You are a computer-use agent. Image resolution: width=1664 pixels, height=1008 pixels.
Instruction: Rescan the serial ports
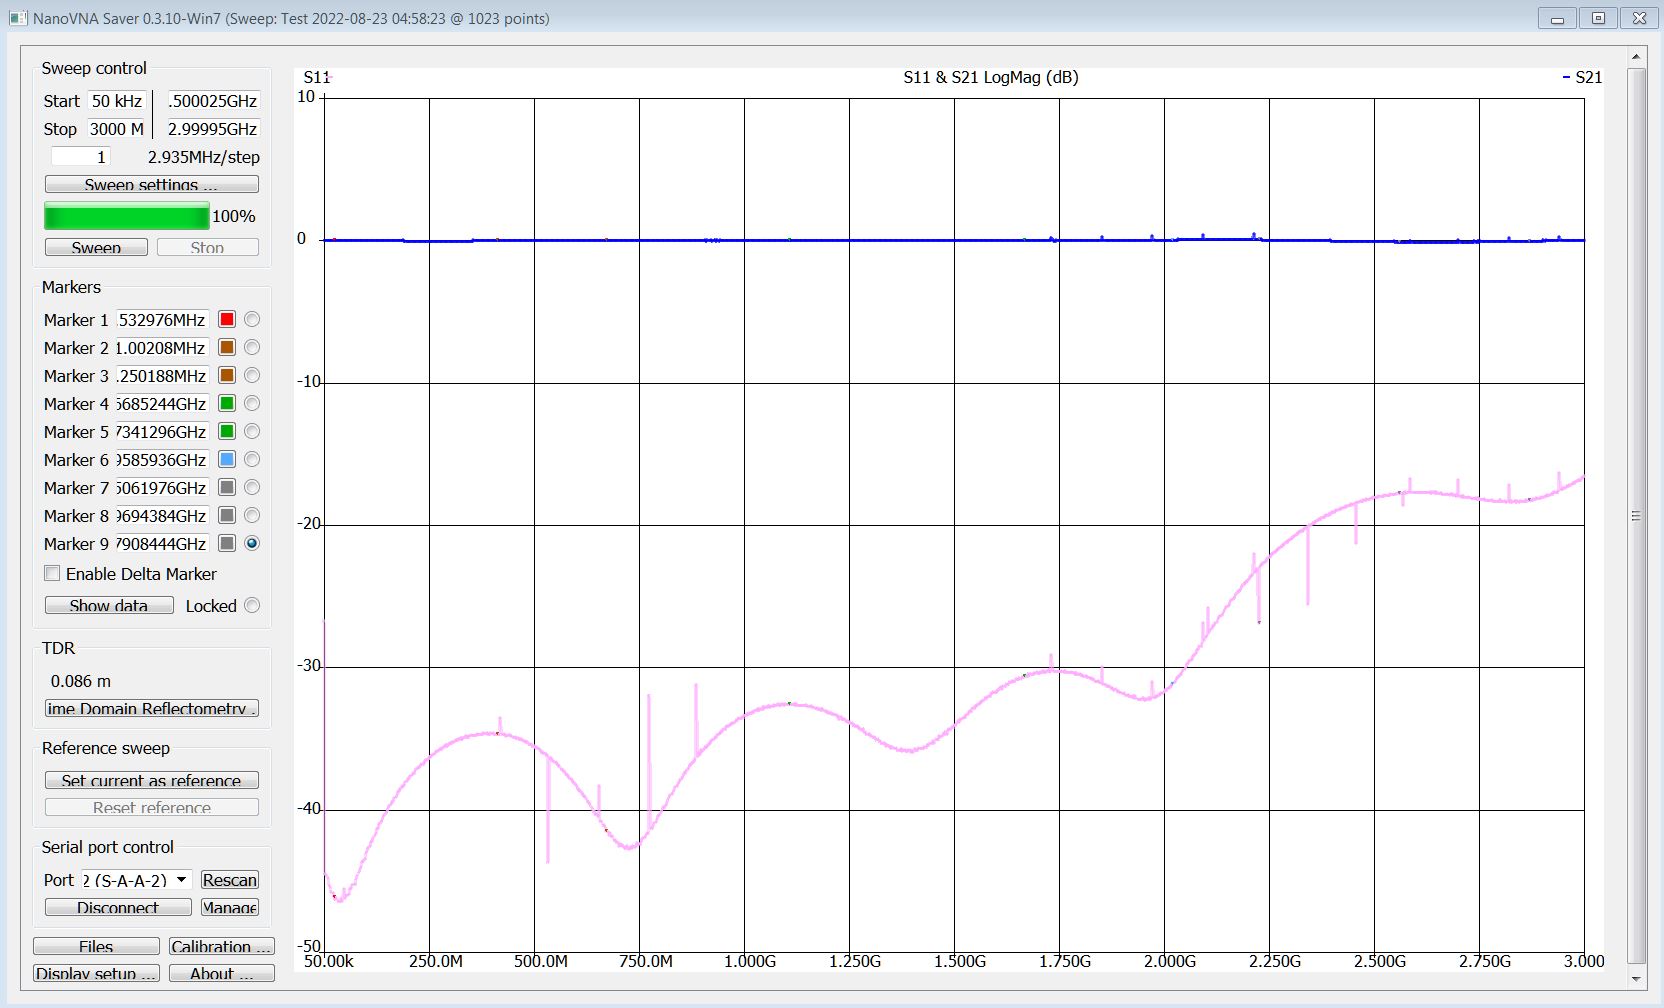(229, 880)
